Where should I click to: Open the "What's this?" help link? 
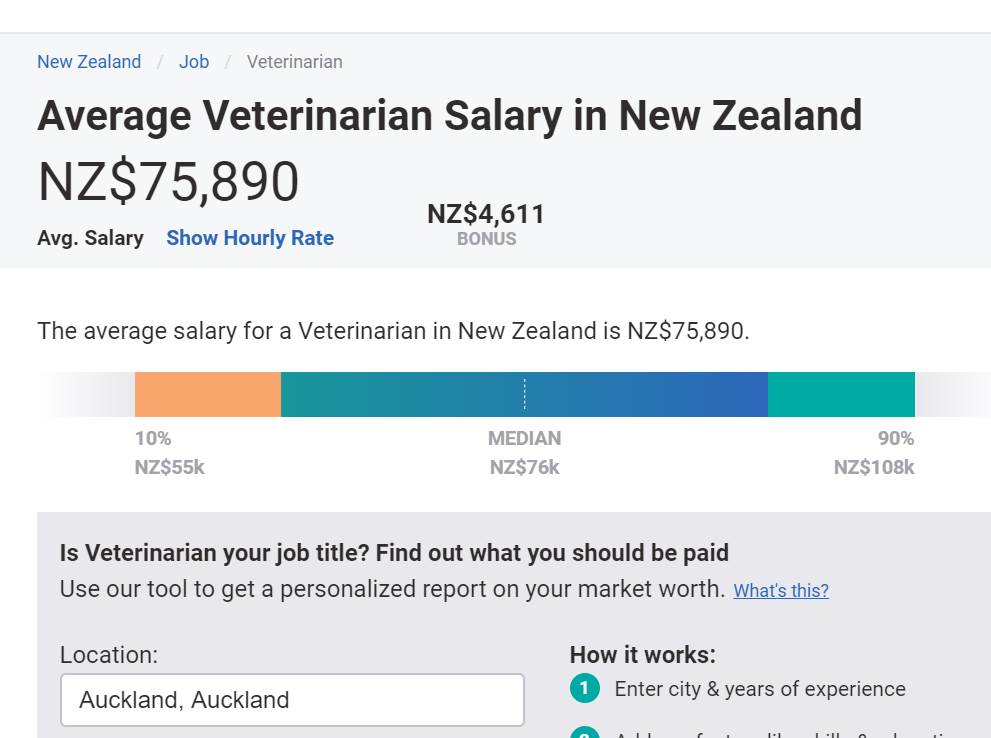click(781, 591)
